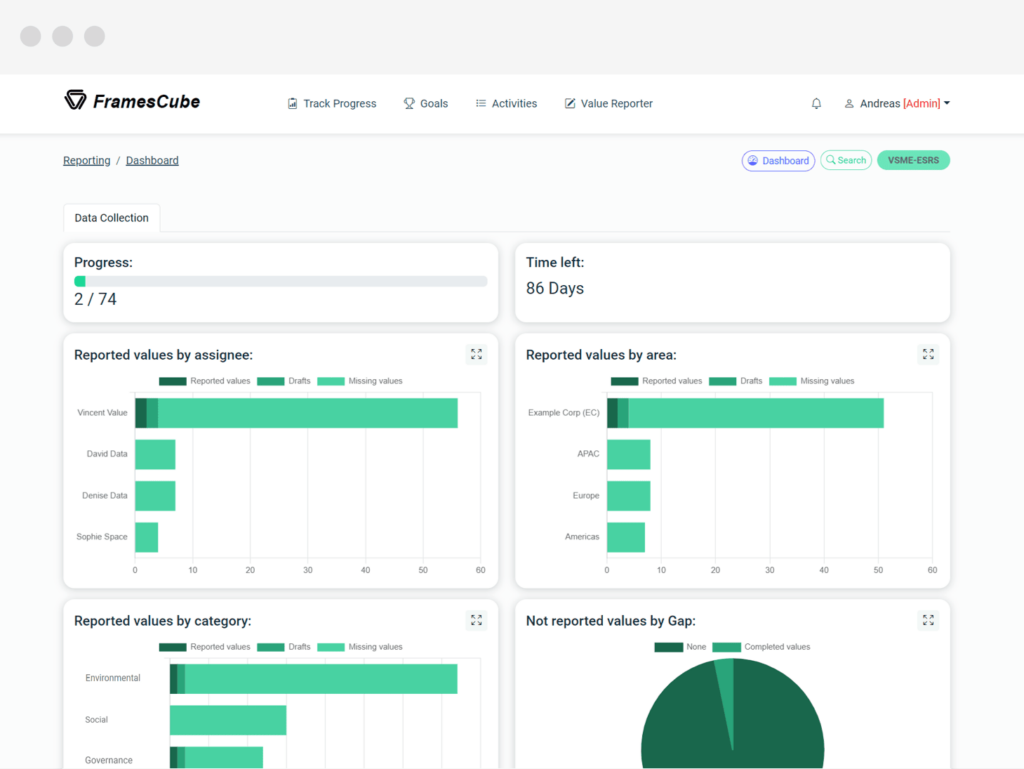Follow the Reporting breadcrumb link
1024x769 pixels.
tap(87, 161)
